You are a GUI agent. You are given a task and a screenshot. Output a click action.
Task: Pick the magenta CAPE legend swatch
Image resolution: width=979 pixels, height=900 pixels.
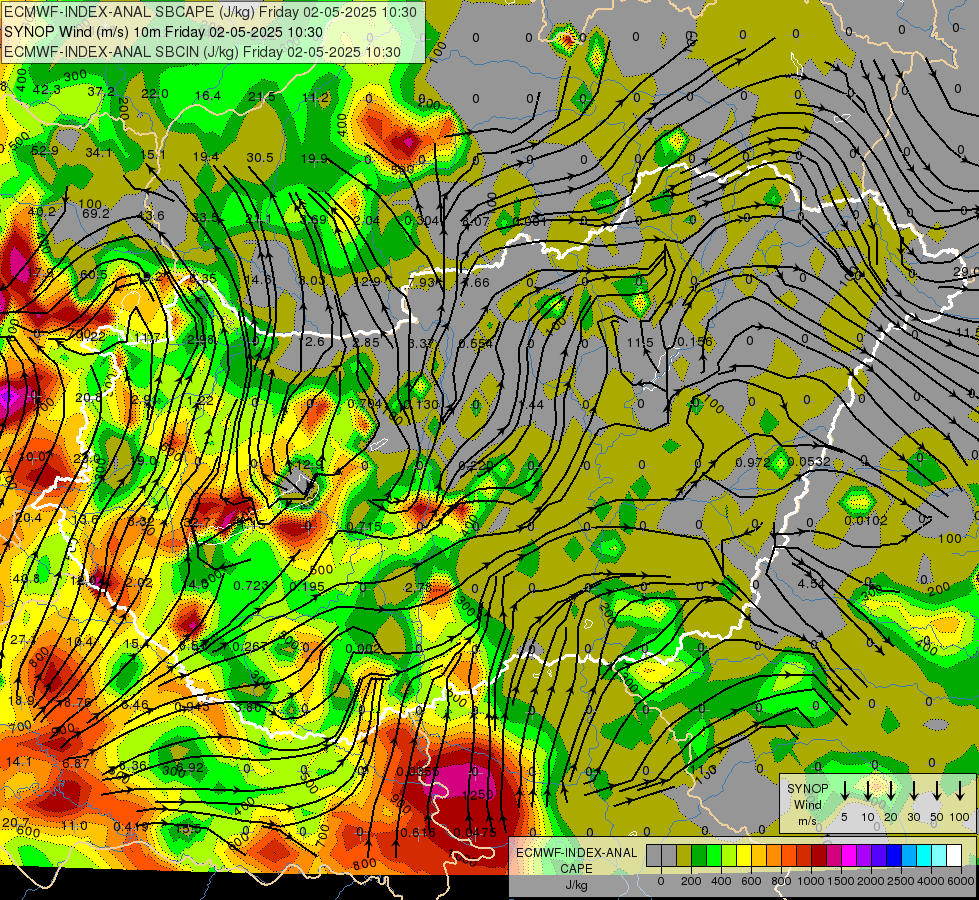tap(849, 855)
